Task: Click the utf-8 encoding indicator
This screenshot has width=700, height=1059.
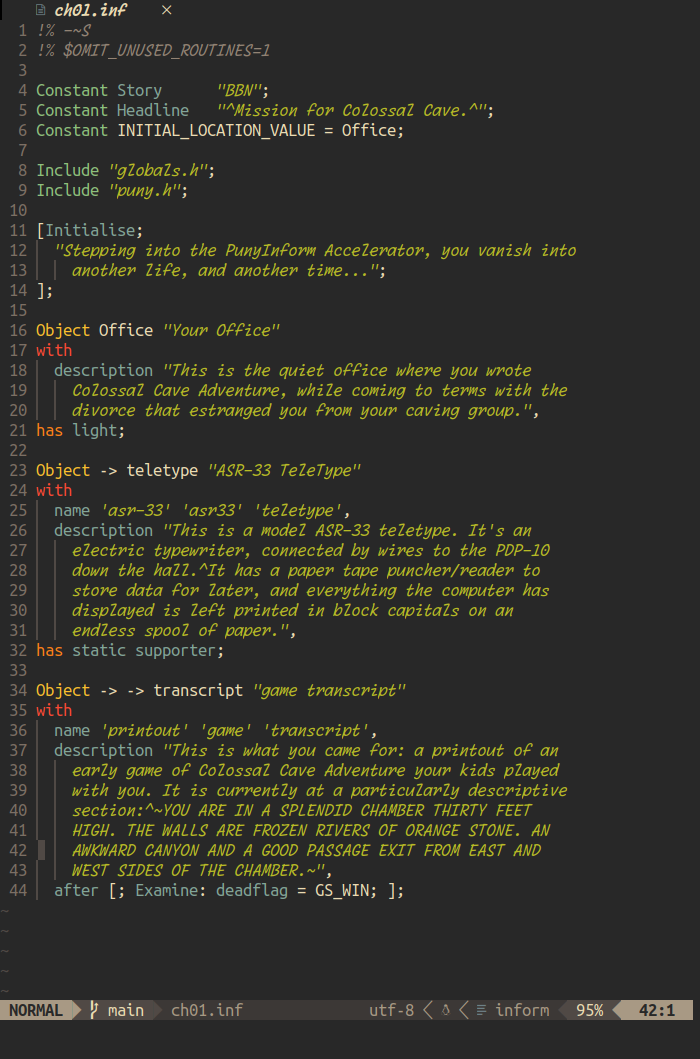Action: [391, 1010]
